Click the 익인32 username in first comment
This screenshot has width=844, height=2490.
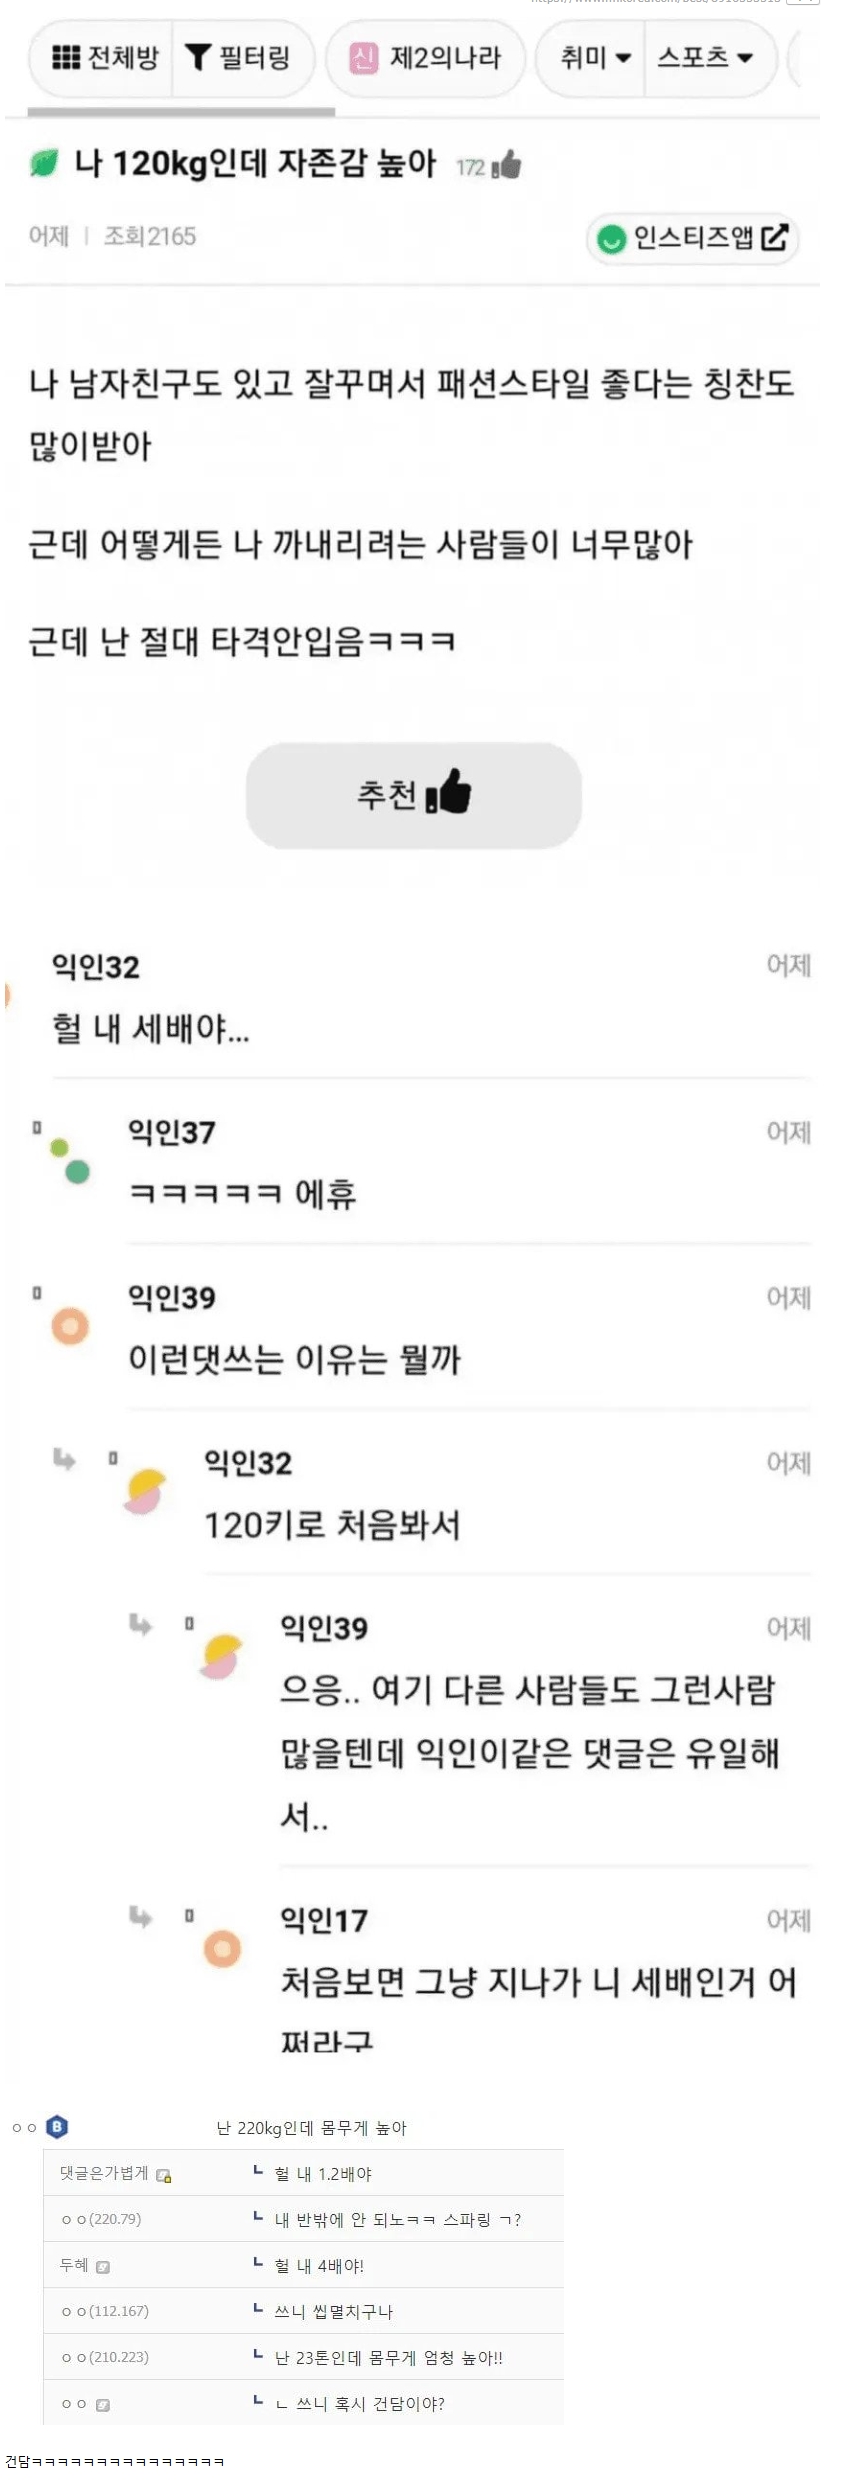(96, 967)
